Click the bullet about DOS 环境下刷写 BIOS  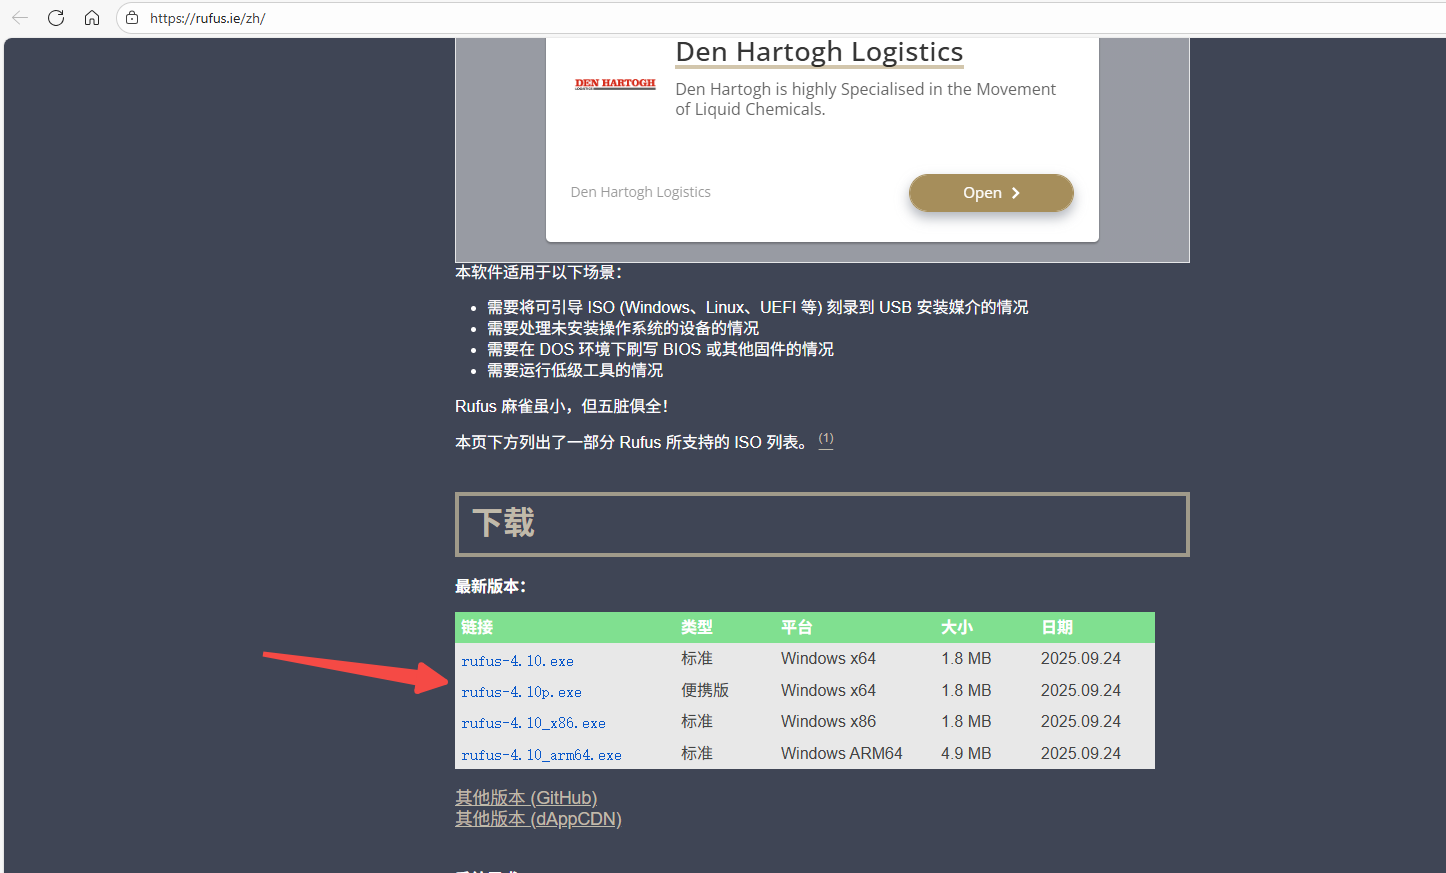(x=660, y=349)
